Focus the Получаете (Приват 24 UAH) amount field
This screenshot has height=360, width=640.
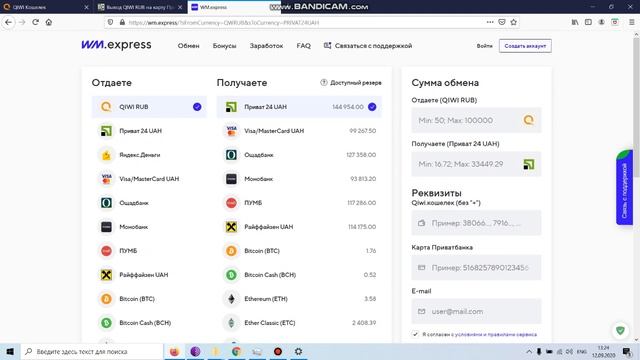tap(476, 164)
